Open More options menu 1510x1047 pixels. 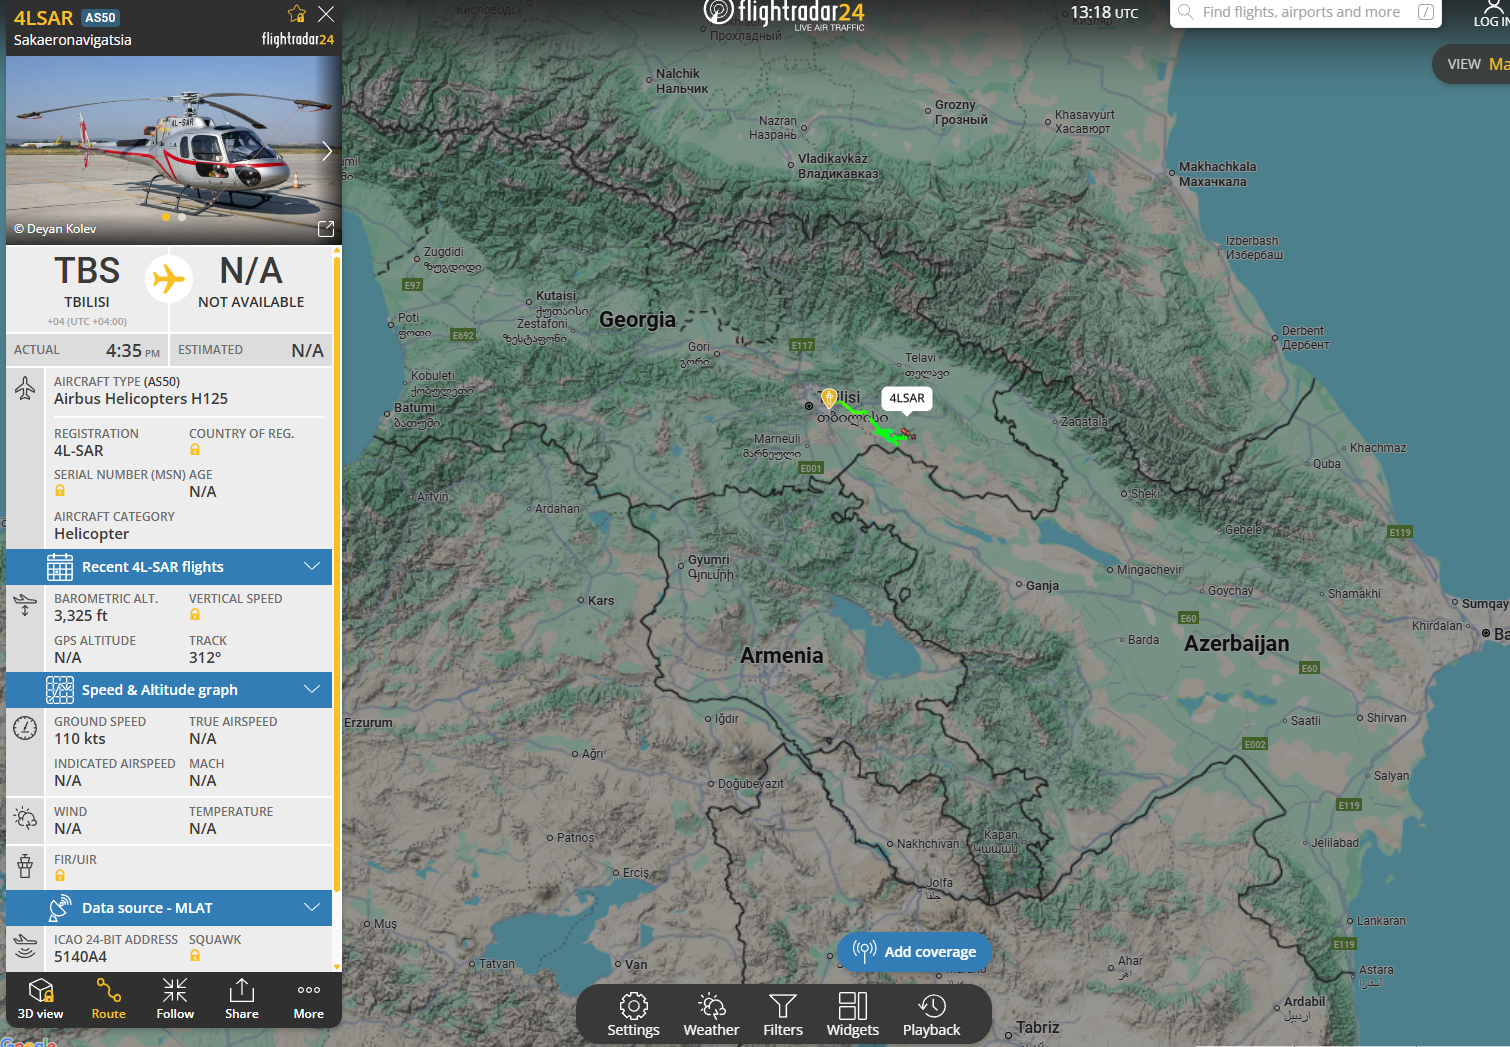point(309,999)
